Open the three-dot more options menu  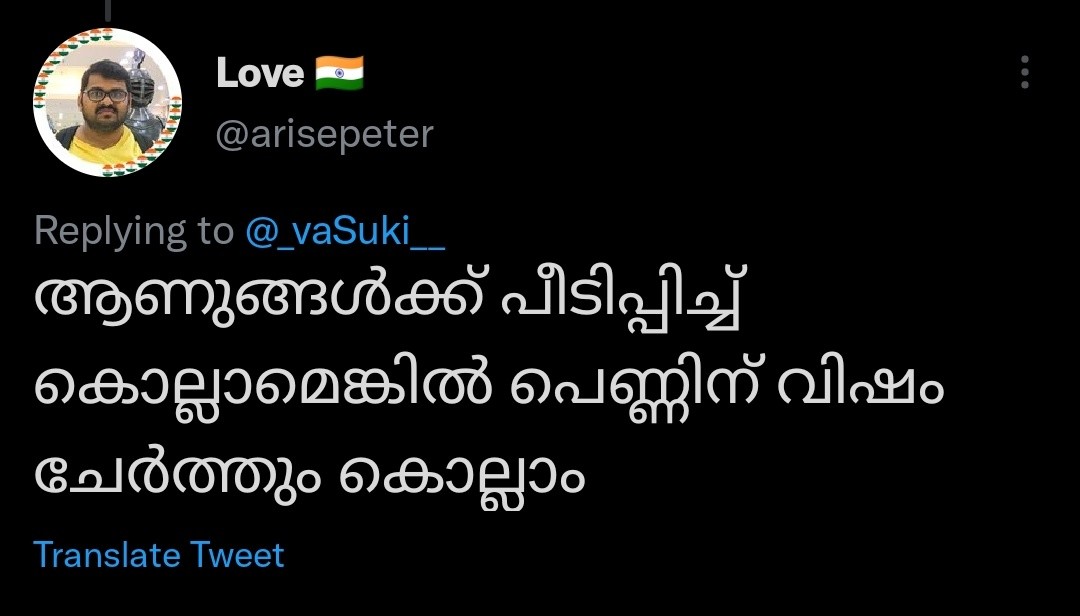click(1024, 73)
